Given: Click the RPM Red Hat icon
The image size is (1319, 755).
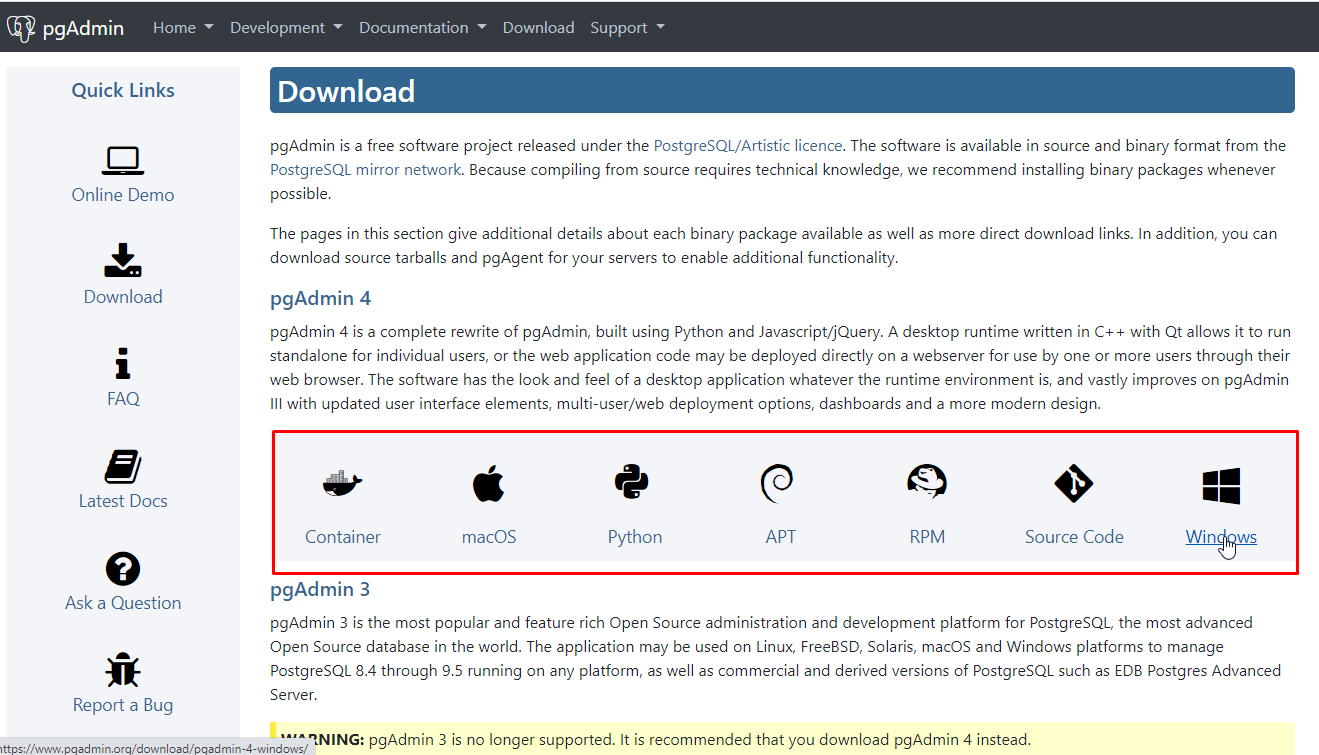Looking at the screenshot, I should coord(926,482).
